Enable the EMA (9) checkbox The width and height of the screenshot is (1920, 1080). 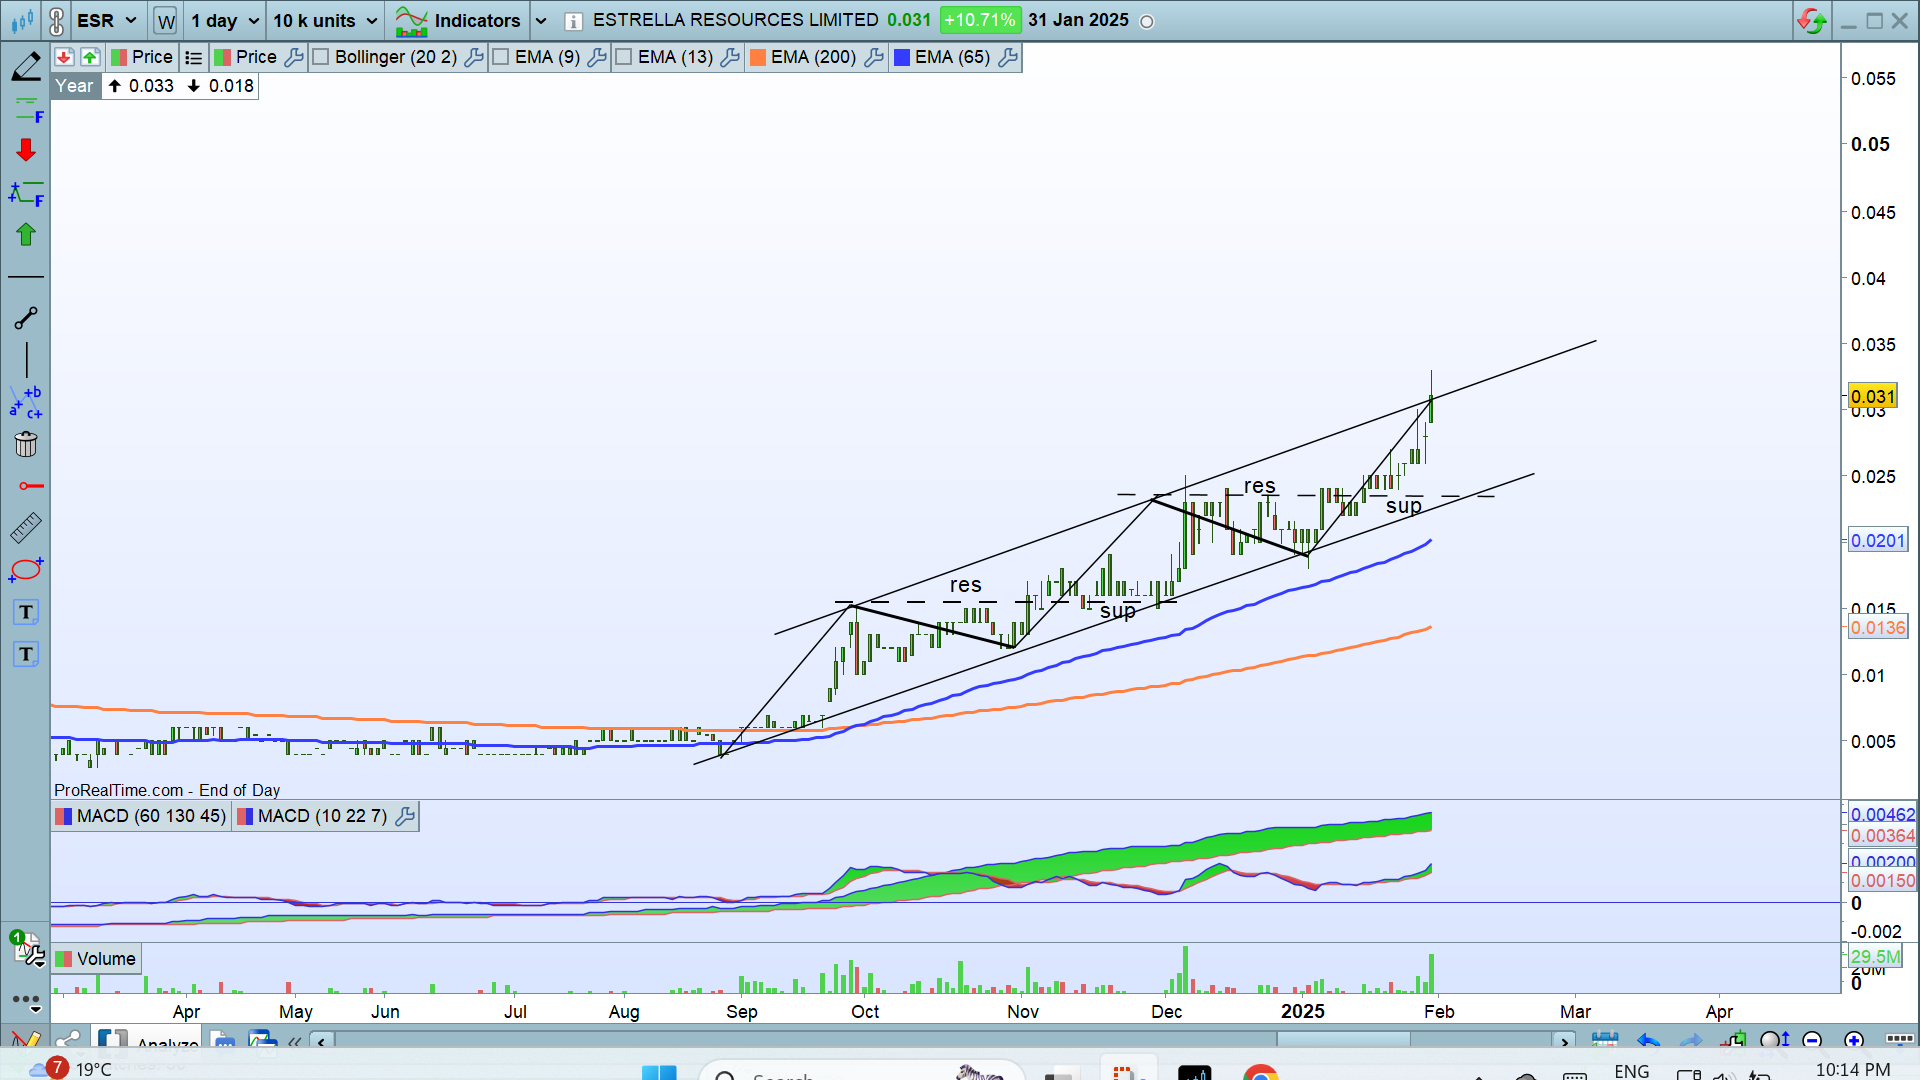click(x=501, y=57)
